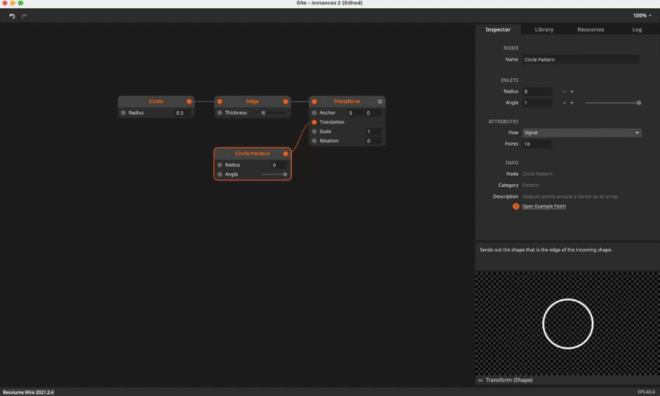
Task: Click the Circle node output port
Action: [189, 101]
